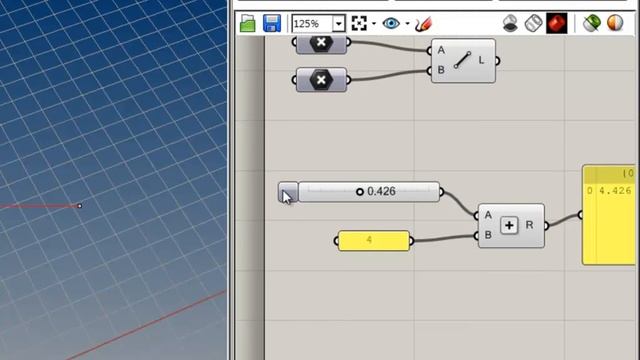The height and width of the screenshot is (360, 640).
Task: Click the slider grip at 0.426
Action: [x=360, y=191]
